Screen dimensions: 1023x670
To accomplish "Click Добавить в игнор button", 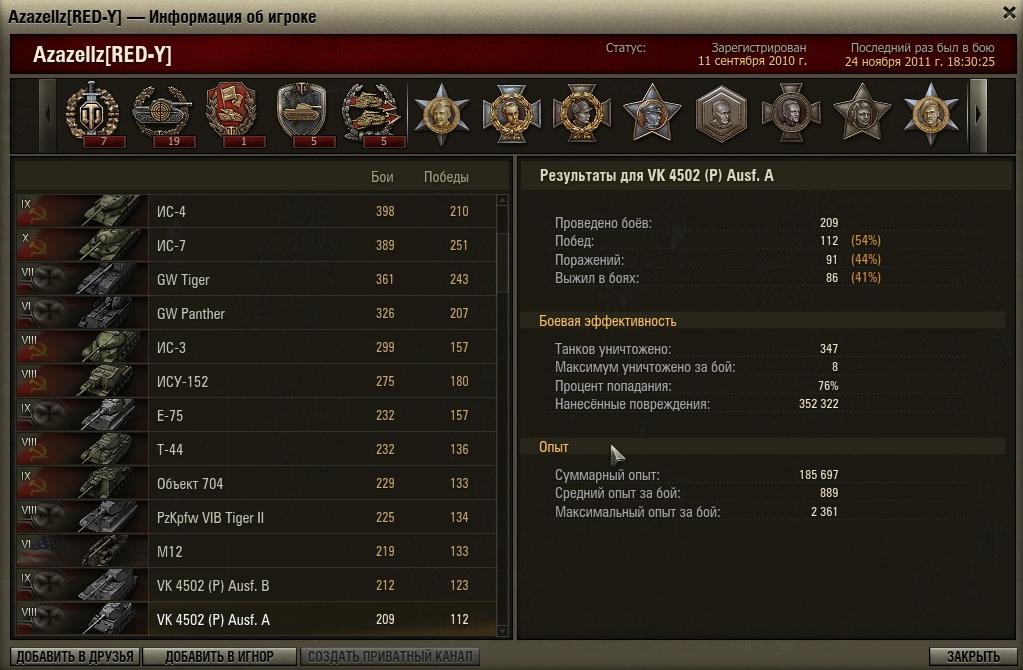I will (x=219, y=656).
